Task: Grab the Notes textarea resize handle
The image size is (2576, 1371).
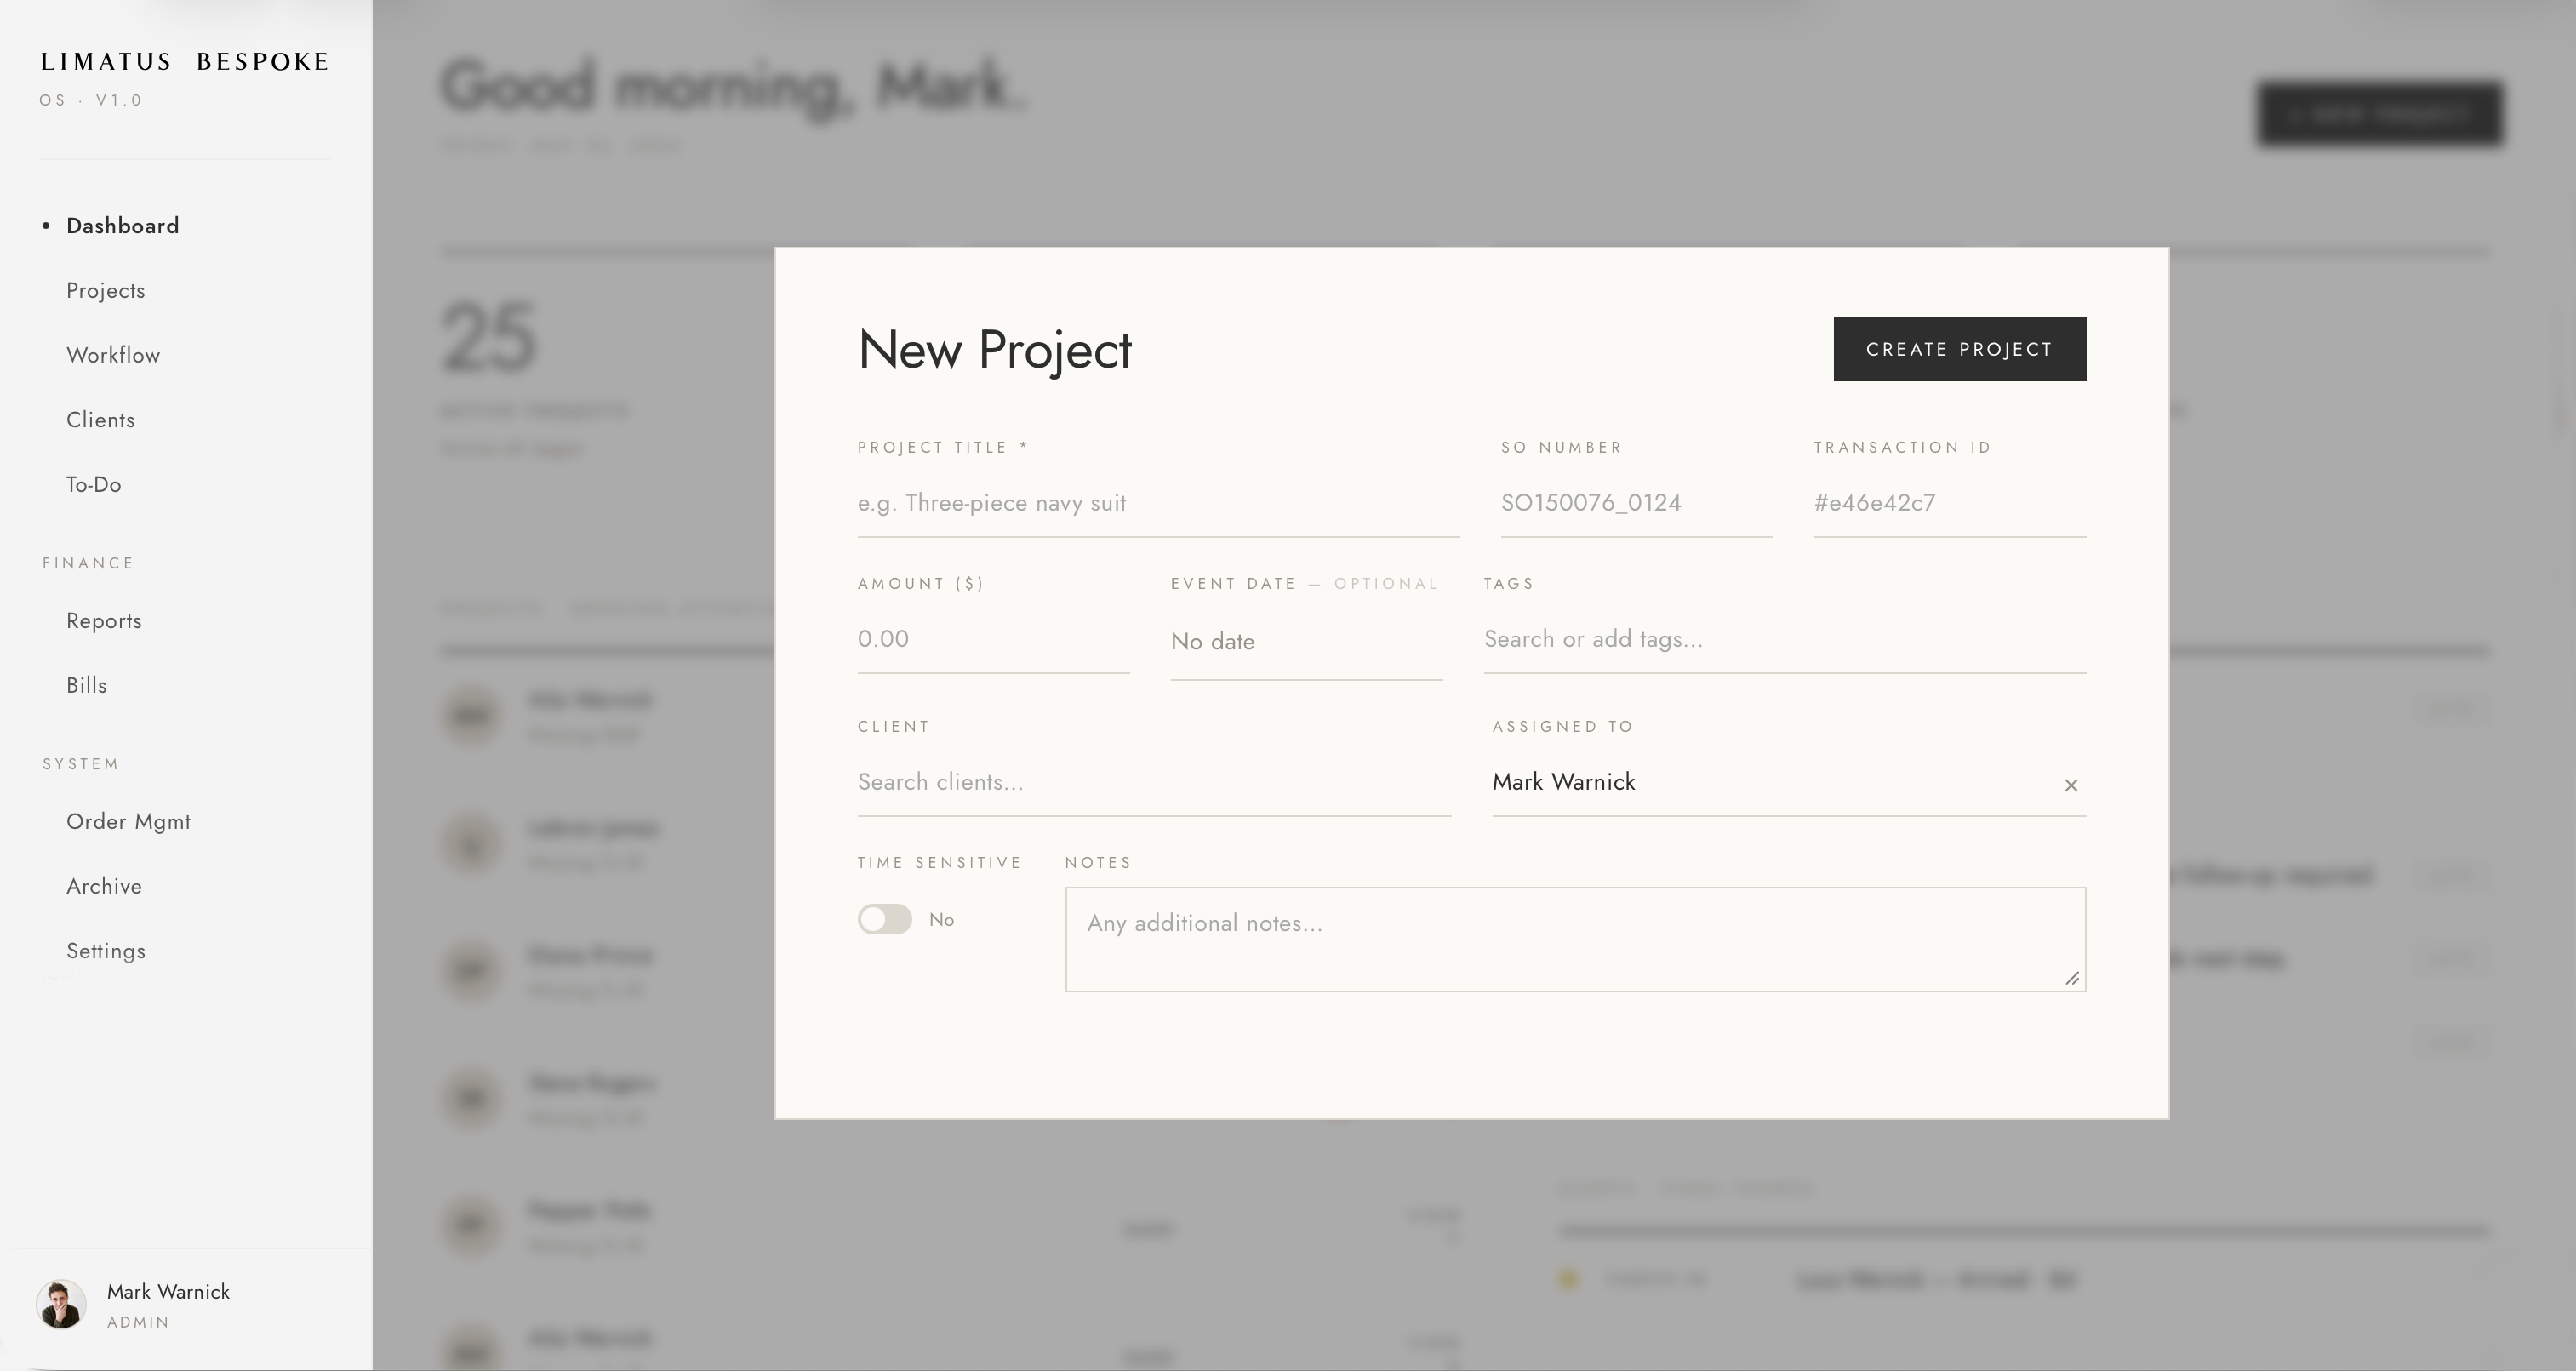Action: point(2072,978)
